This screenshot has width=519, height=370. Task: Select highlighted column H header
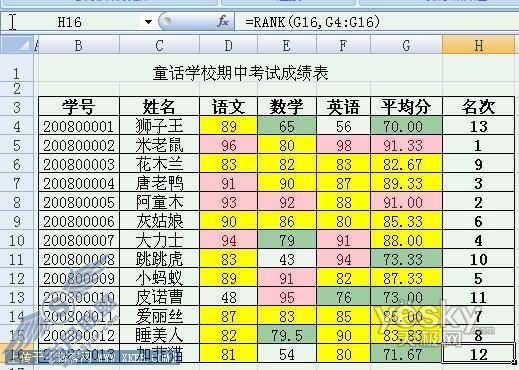point(478,45)
